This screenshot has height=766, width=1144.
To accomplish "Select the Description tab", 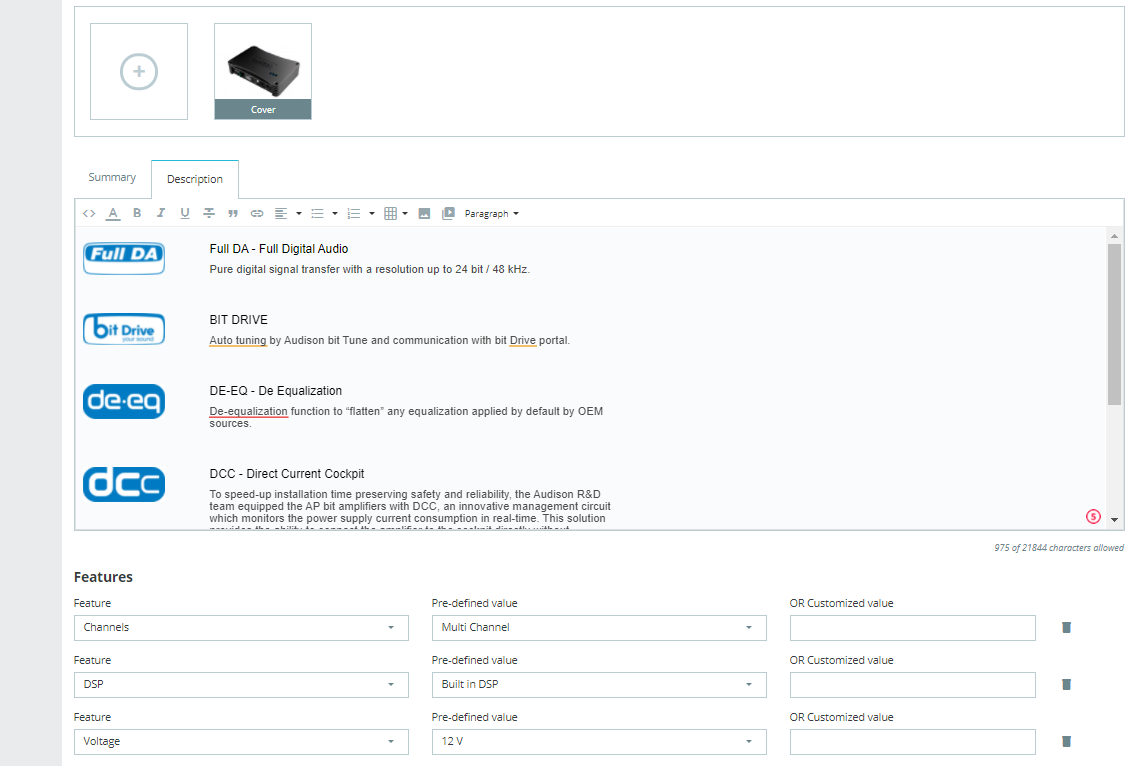I will pyautogui.click(x=195, y=179).
